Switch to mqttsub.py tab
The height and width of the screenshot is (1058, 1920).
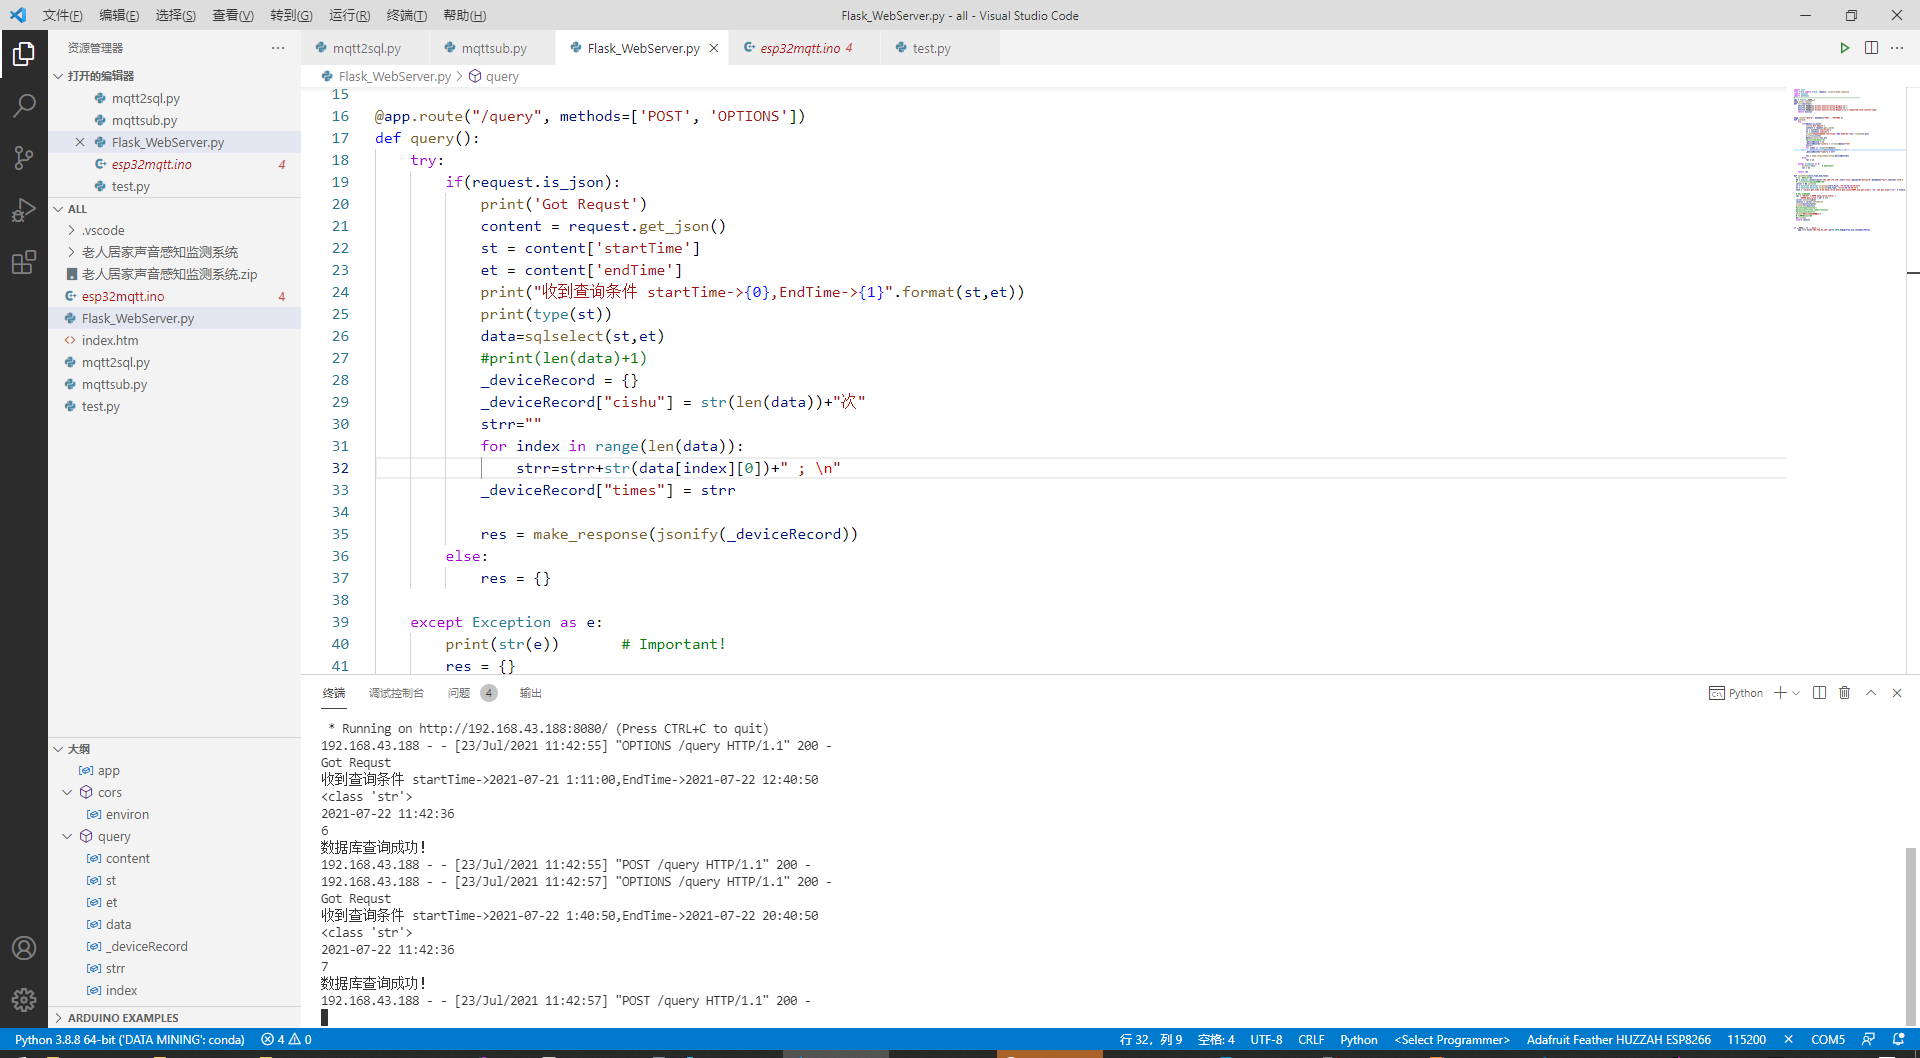click(x=494, y=48)
